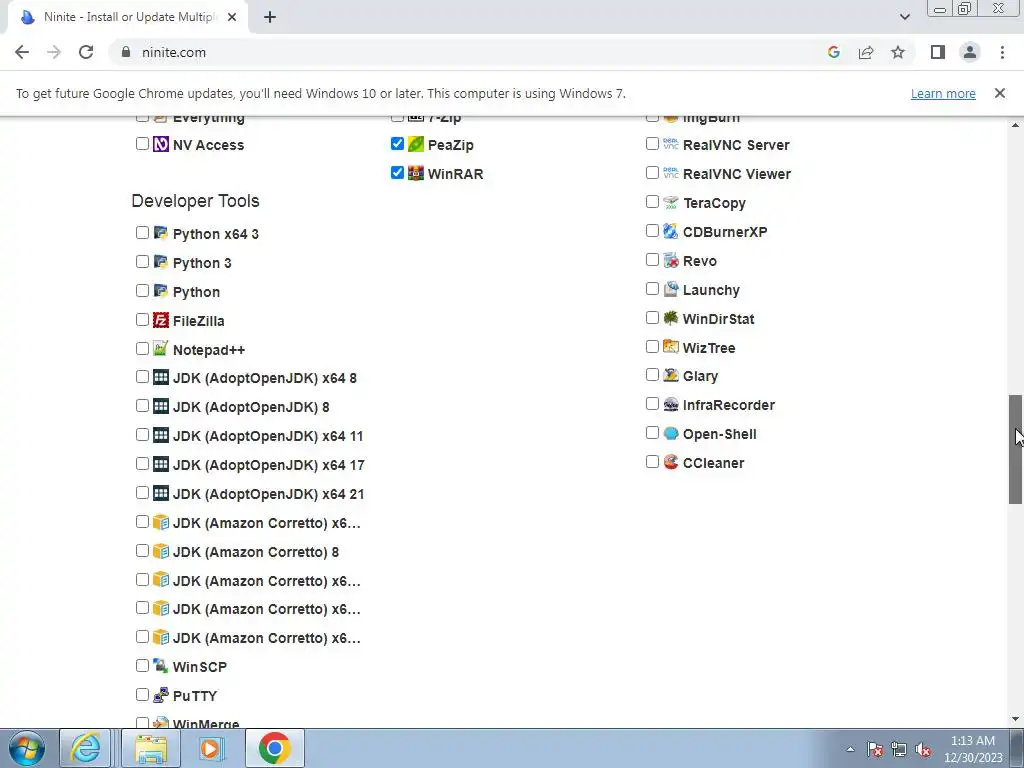Dismiss the Chrome update notification bar
The width and height of the screenshot is (1024, 768).
coord(1000,93)
